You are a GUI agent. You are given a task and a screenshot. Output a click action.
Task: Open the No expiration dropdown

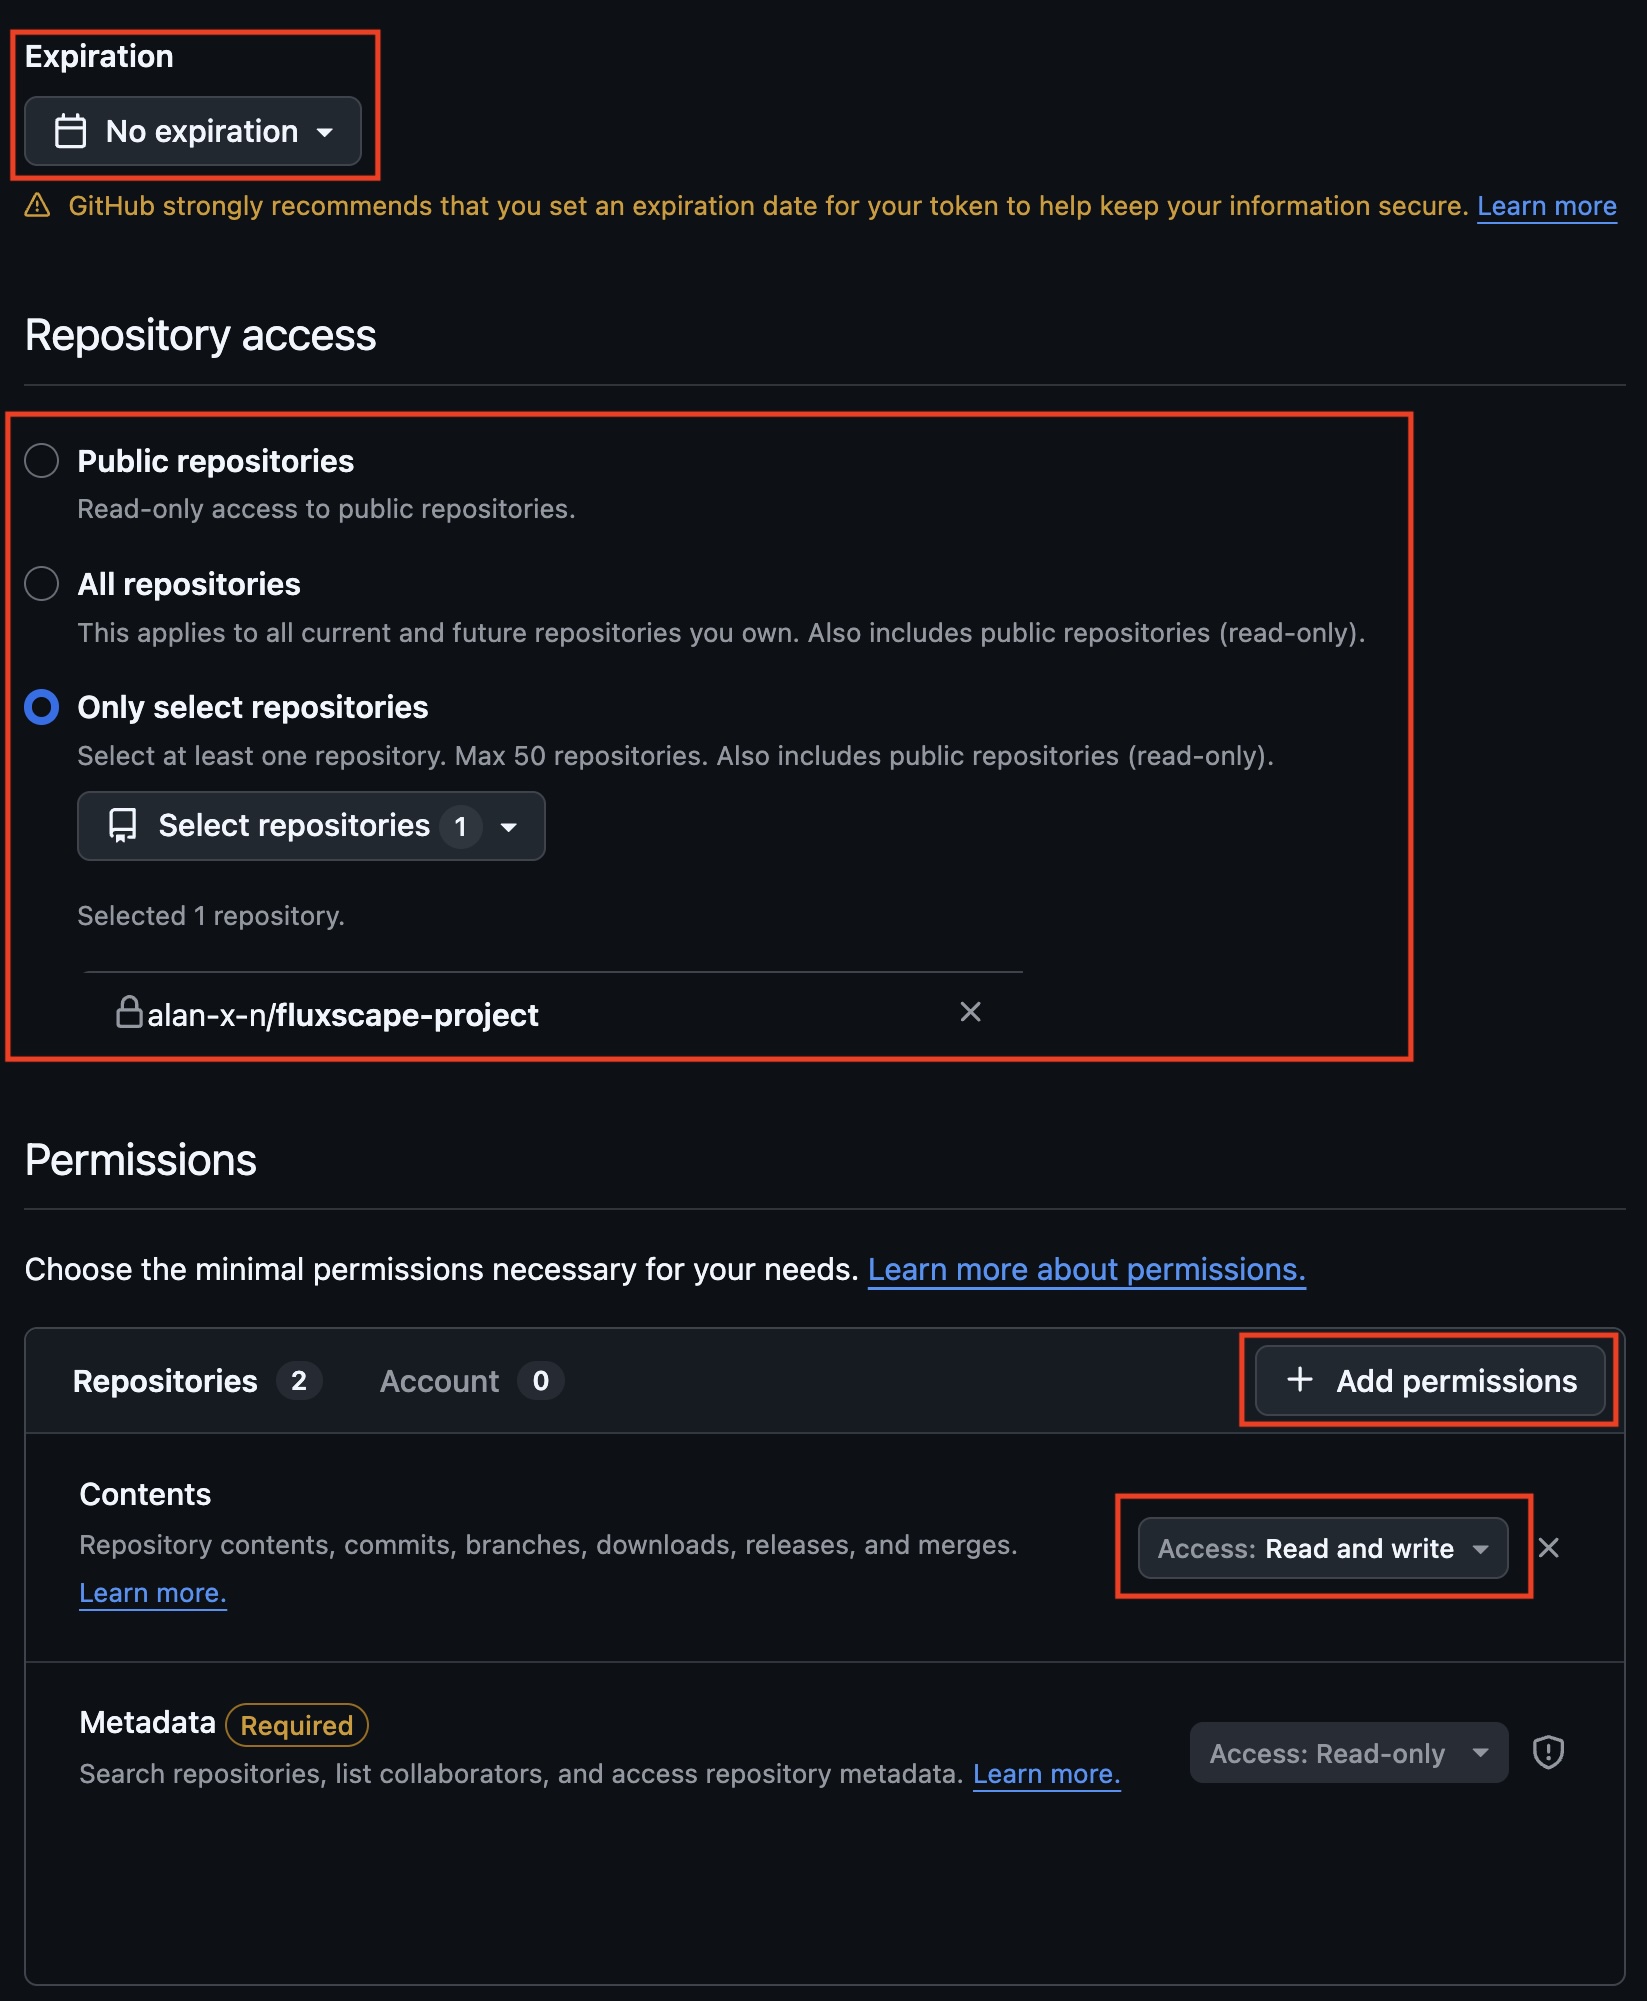click(193, 131)
